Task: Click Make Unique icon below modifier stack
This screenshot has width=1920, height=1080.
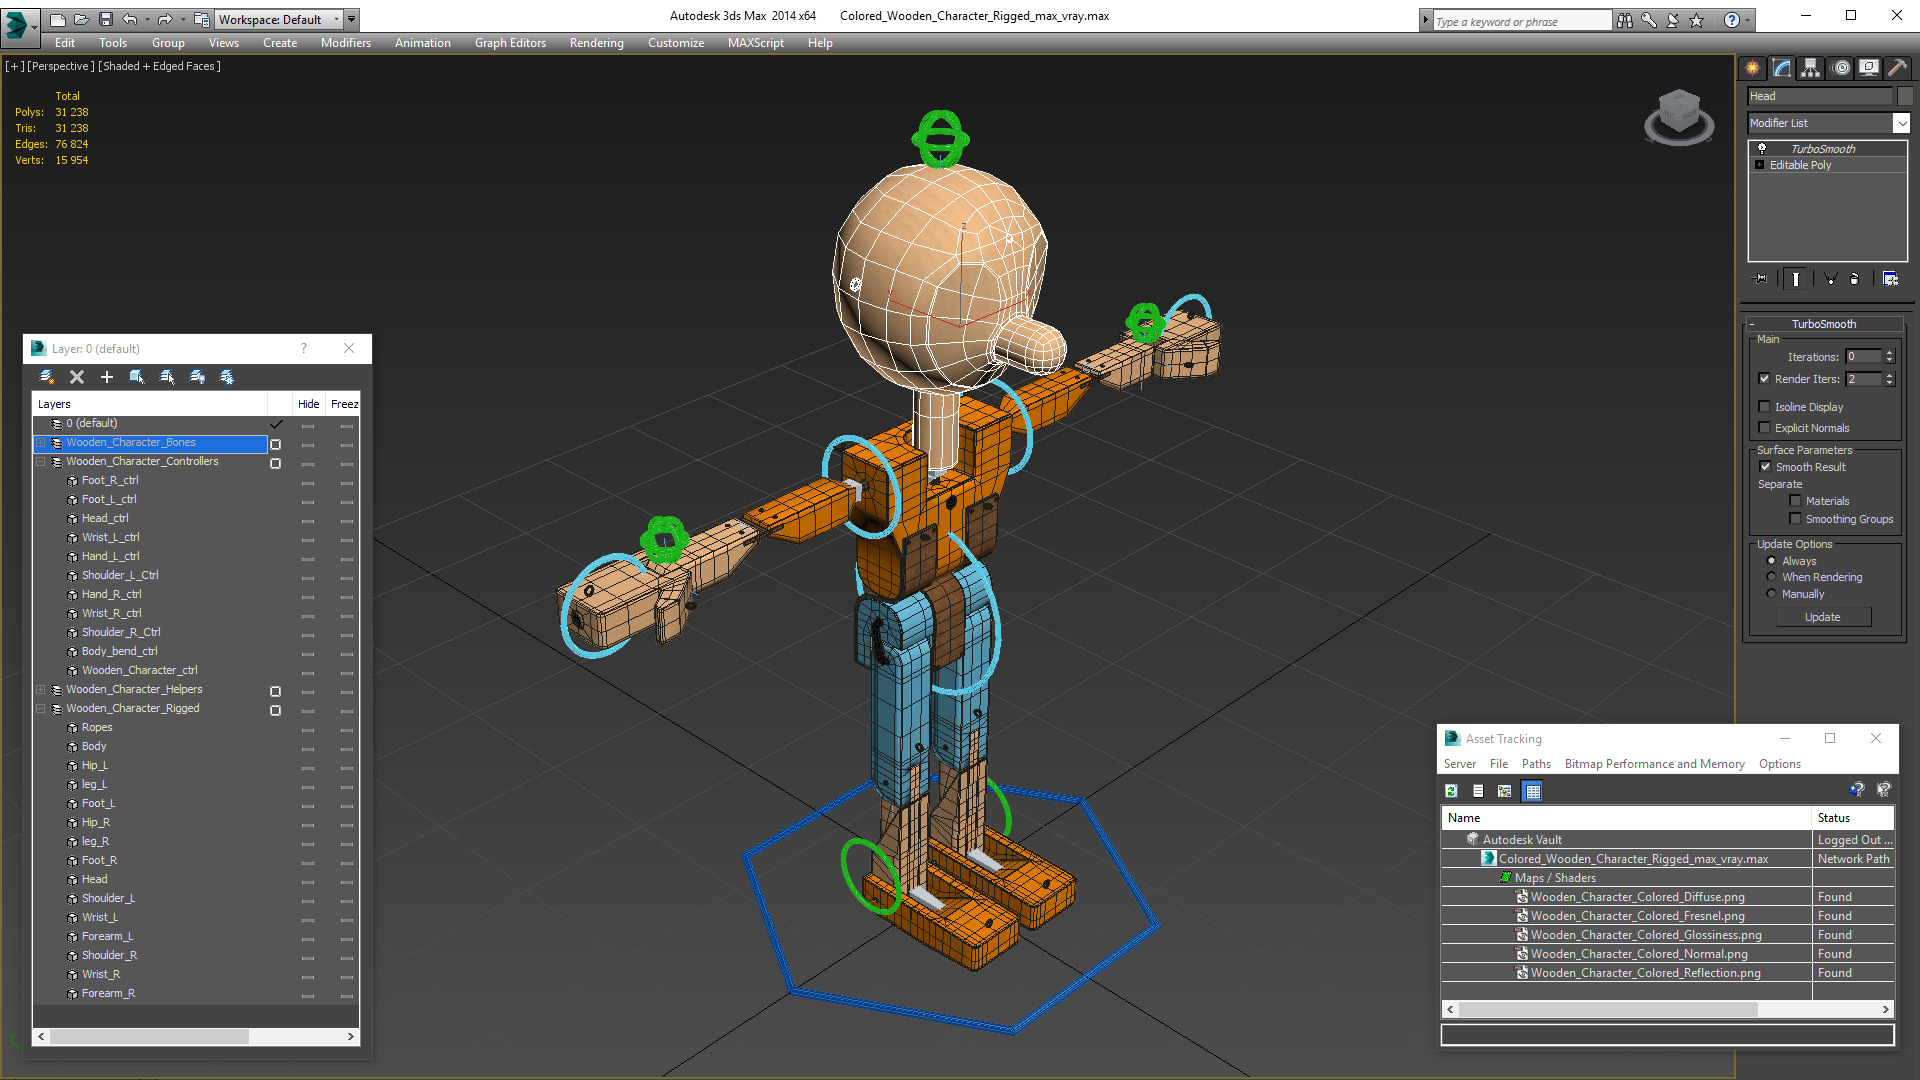Action: [1830, 279]
